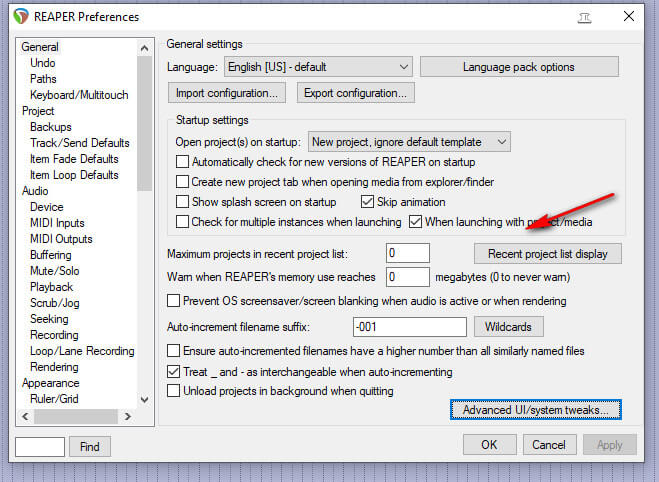Click the pin window icon in title bar
The width and height of the screenshot is (659, 482).
coord(584,18)
